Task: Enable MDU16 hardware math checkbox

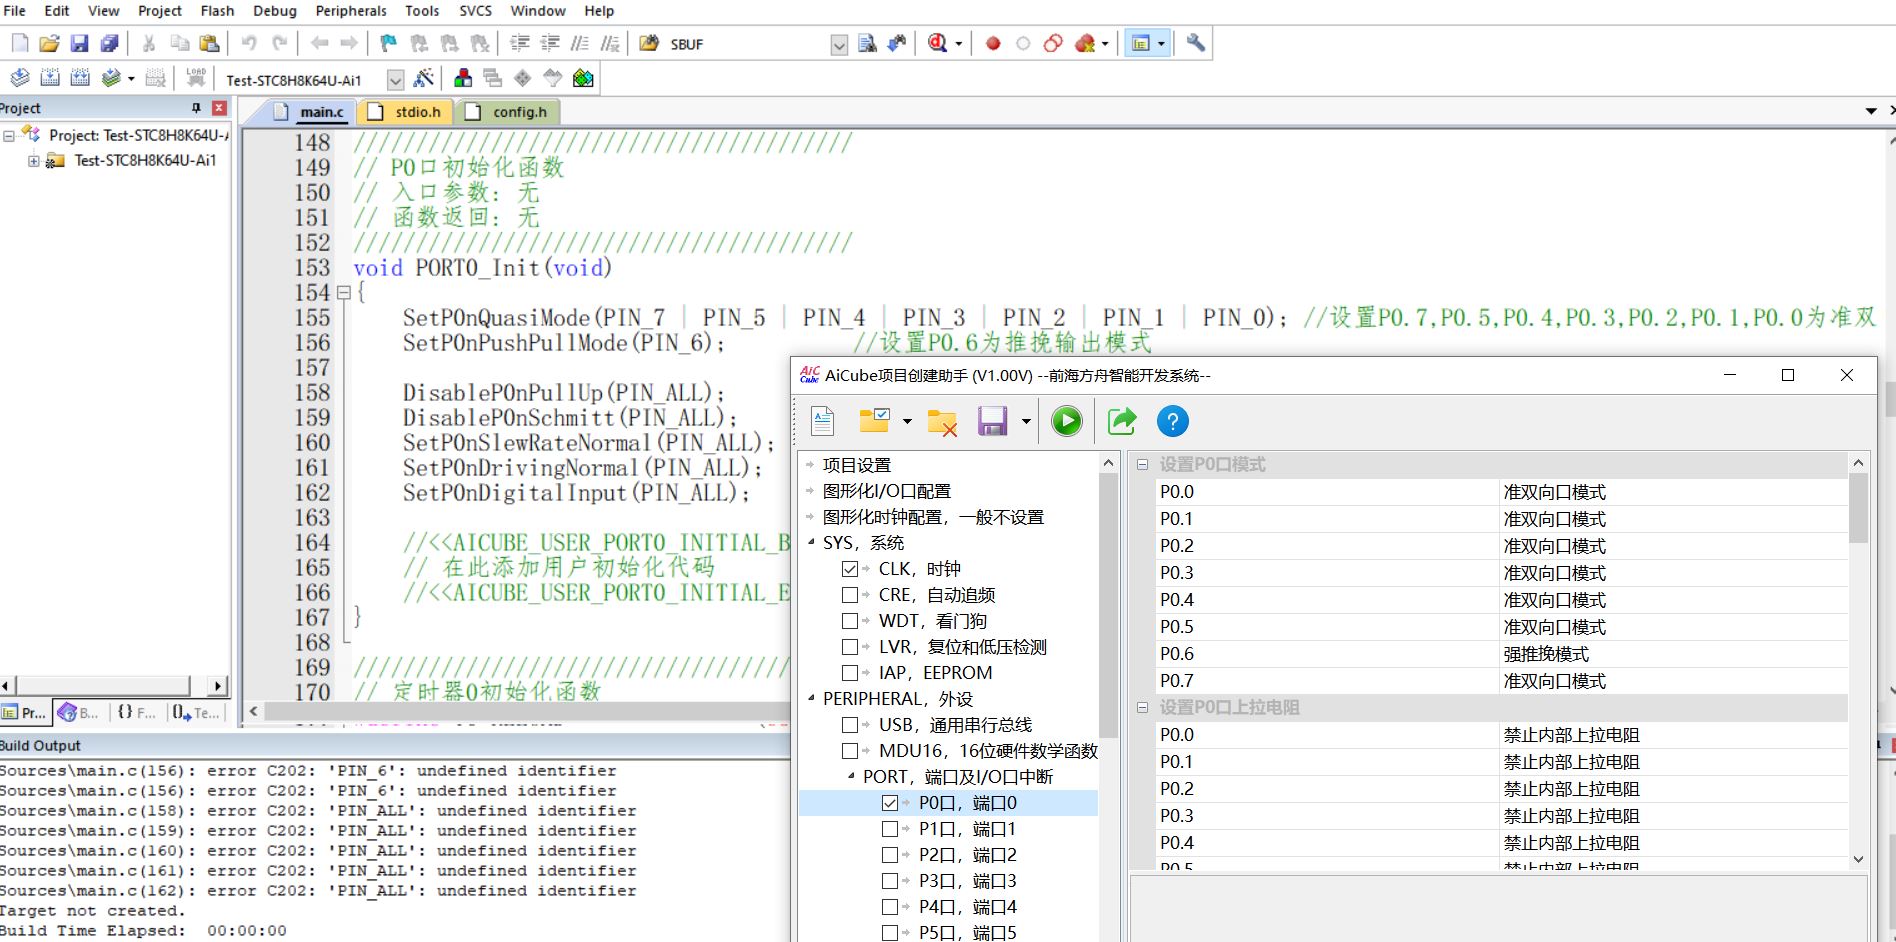Action: point(850,751)
